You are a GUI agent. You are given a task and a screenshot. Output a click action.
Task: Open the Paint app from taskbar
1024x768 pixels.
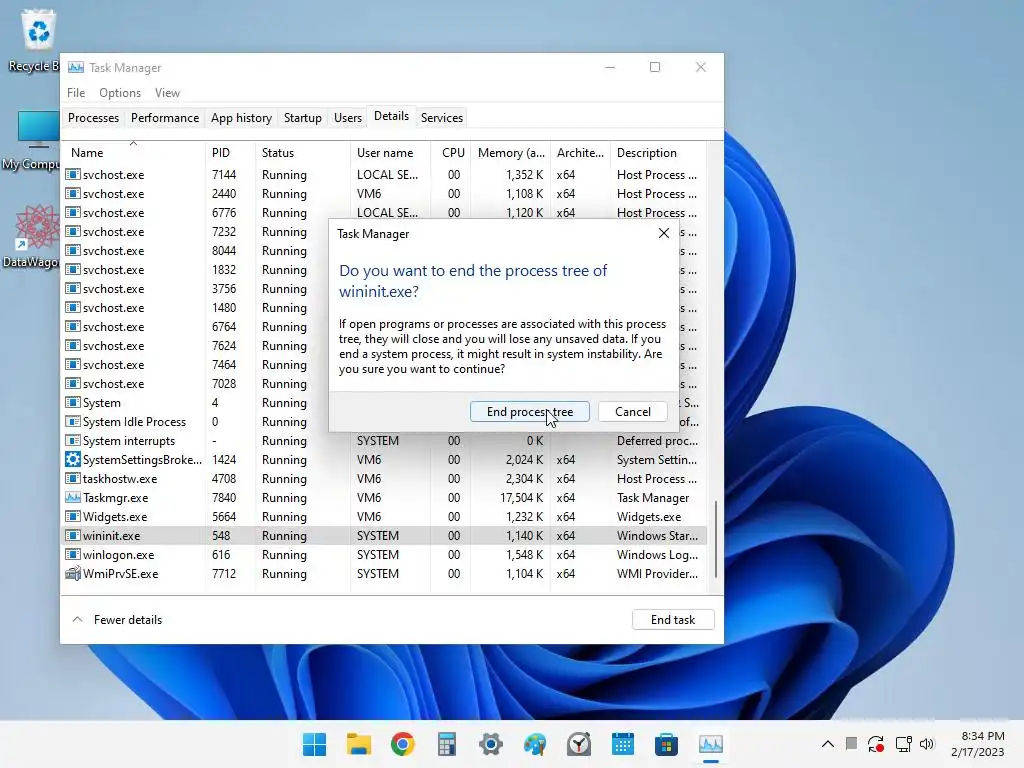pyautogui.click(x=535, y=744)
